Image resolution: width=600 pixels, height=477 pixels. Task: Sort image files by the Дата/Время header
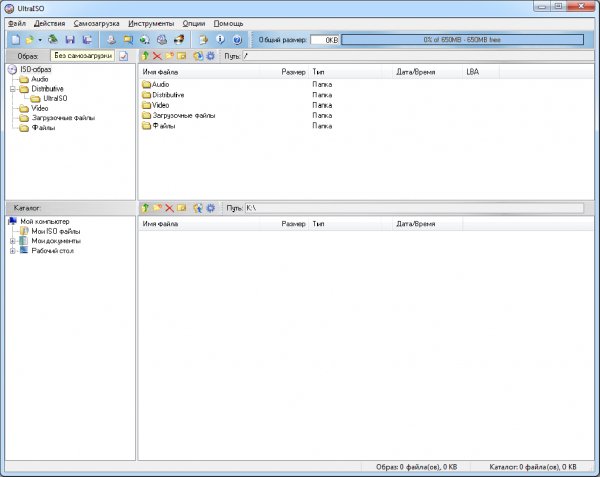pyautogui.click(x=427, y=72)
